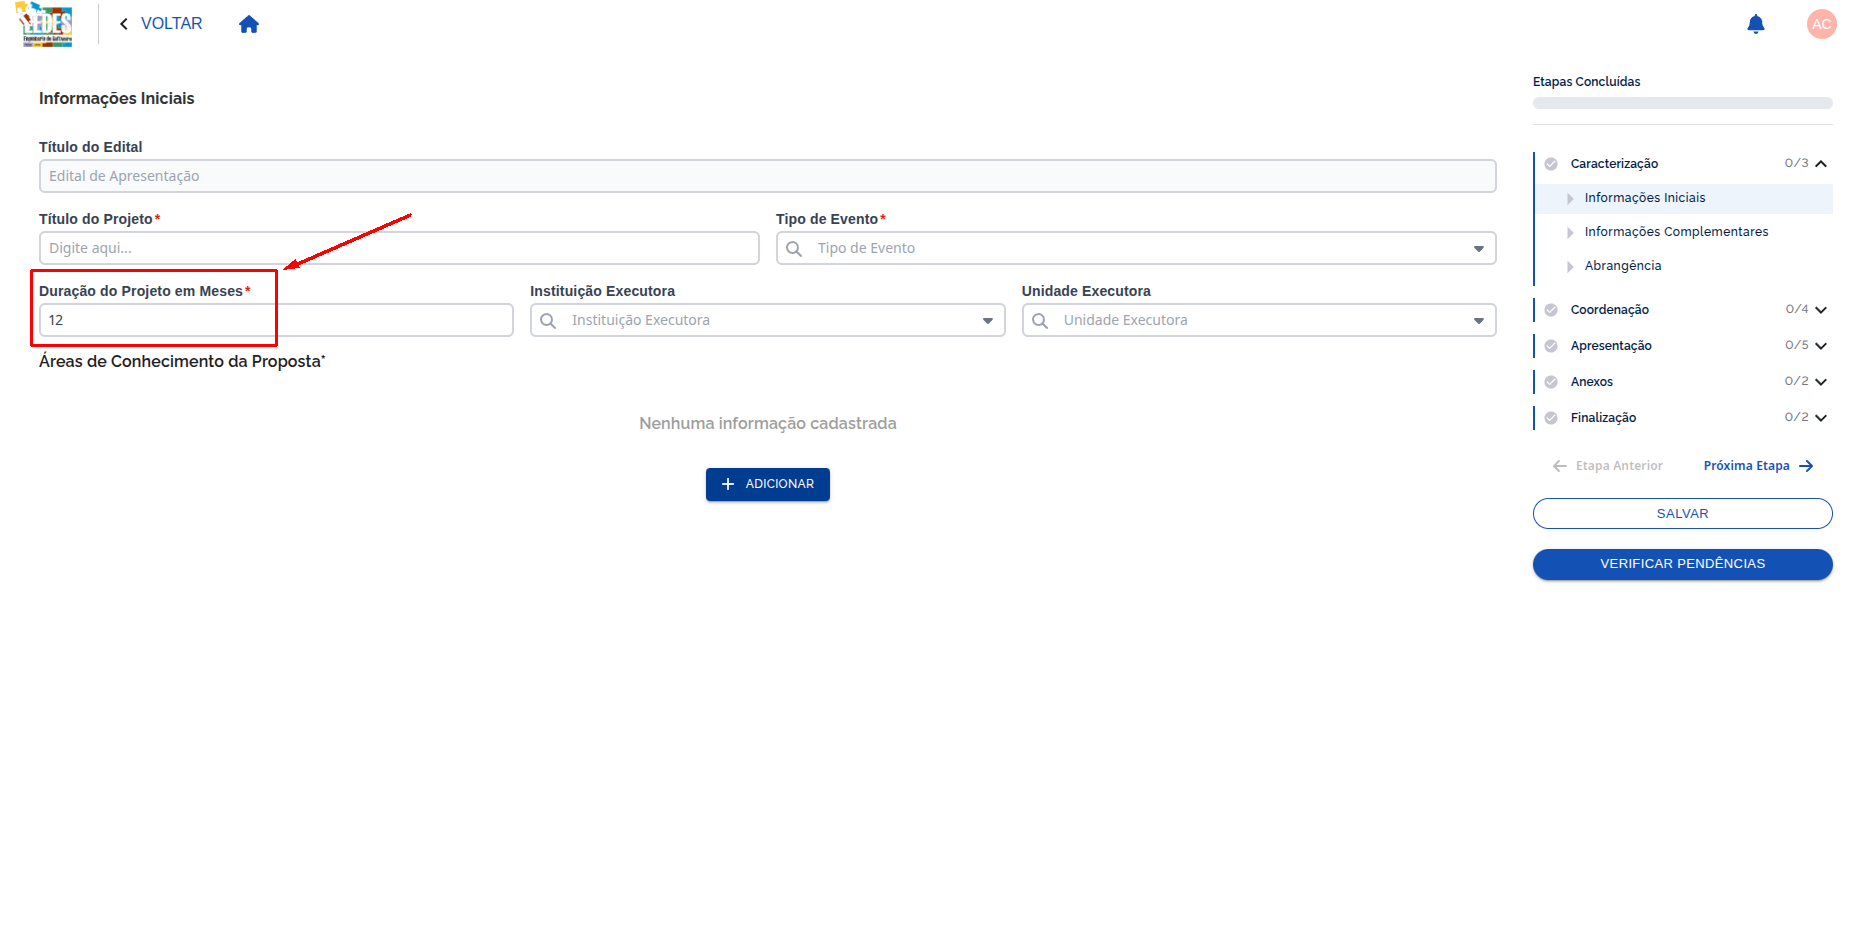Image resolution: width=1852 pixels, height=930 pixels.
Task: Focus the Título do Projeto field
Action: coord(399,248)
